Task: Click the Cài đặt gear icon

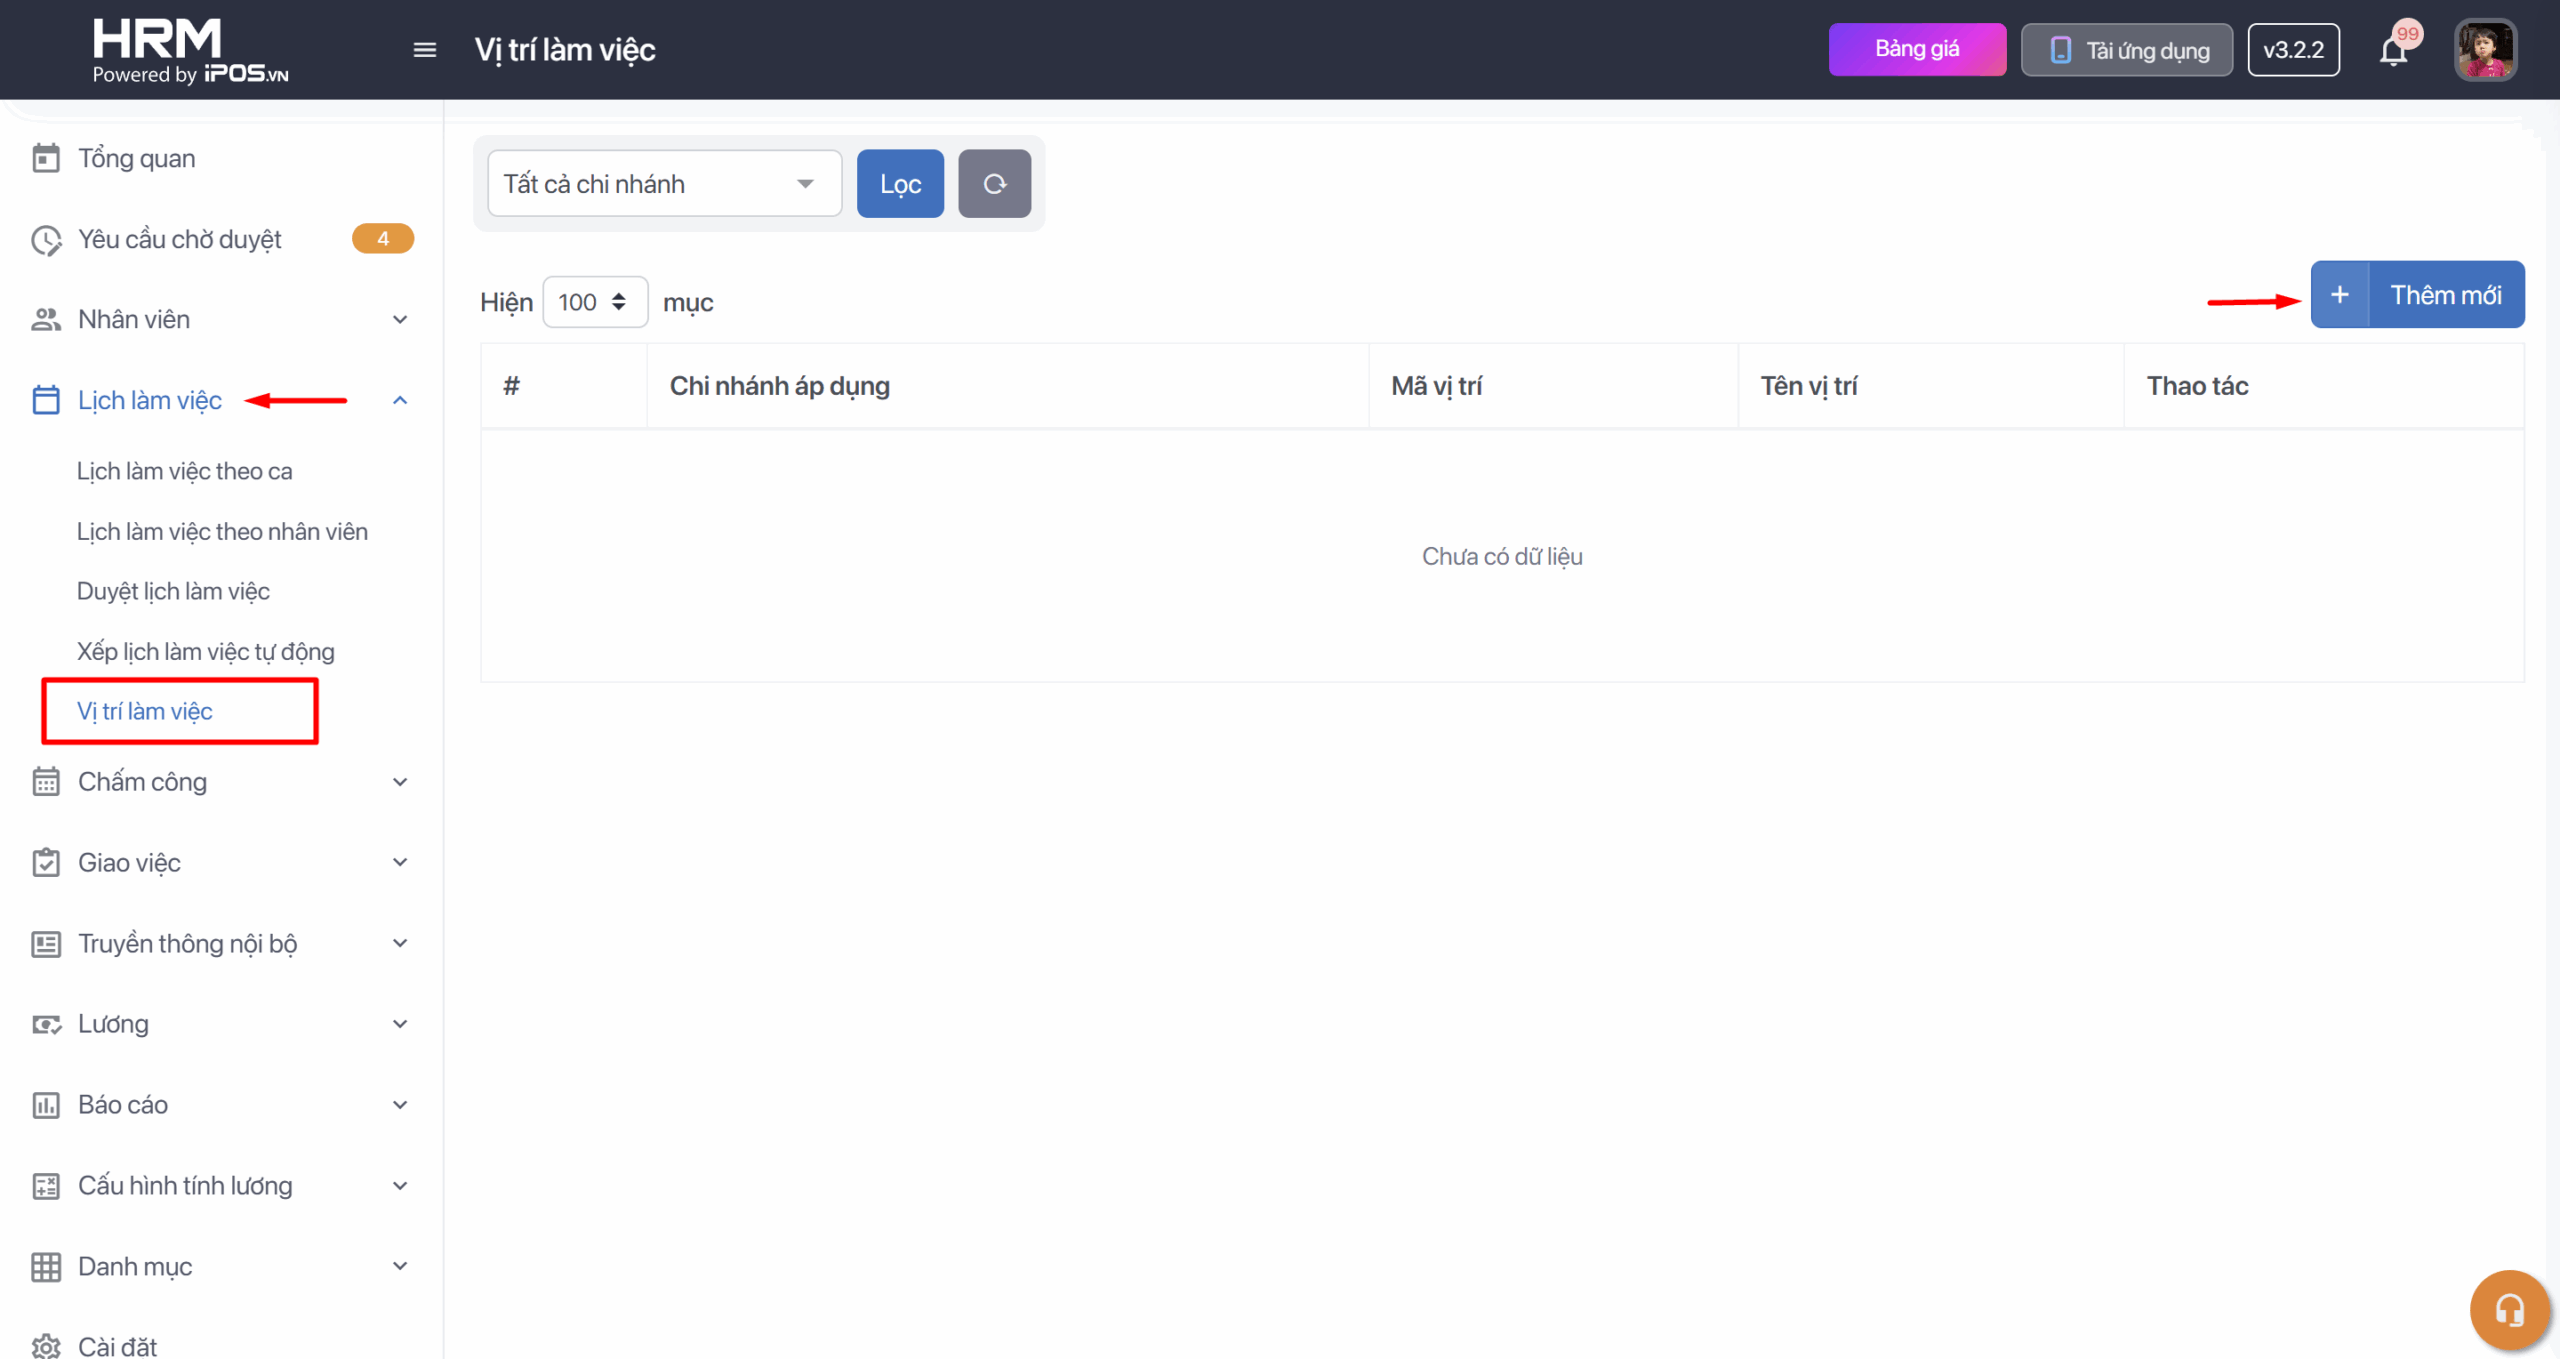Action: 46,1346
